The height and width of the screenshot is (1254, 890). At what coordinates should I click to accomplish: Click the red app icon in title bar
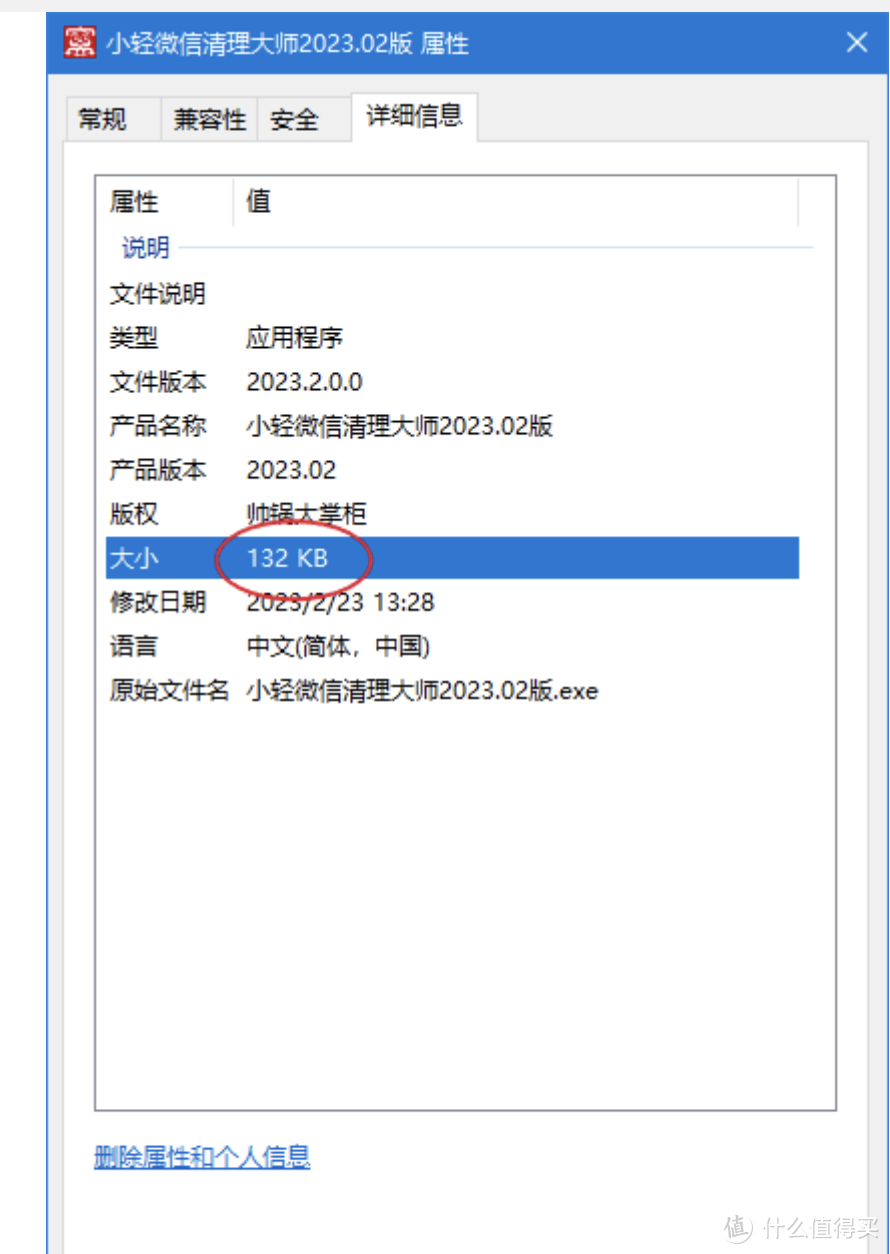point(80,42)
